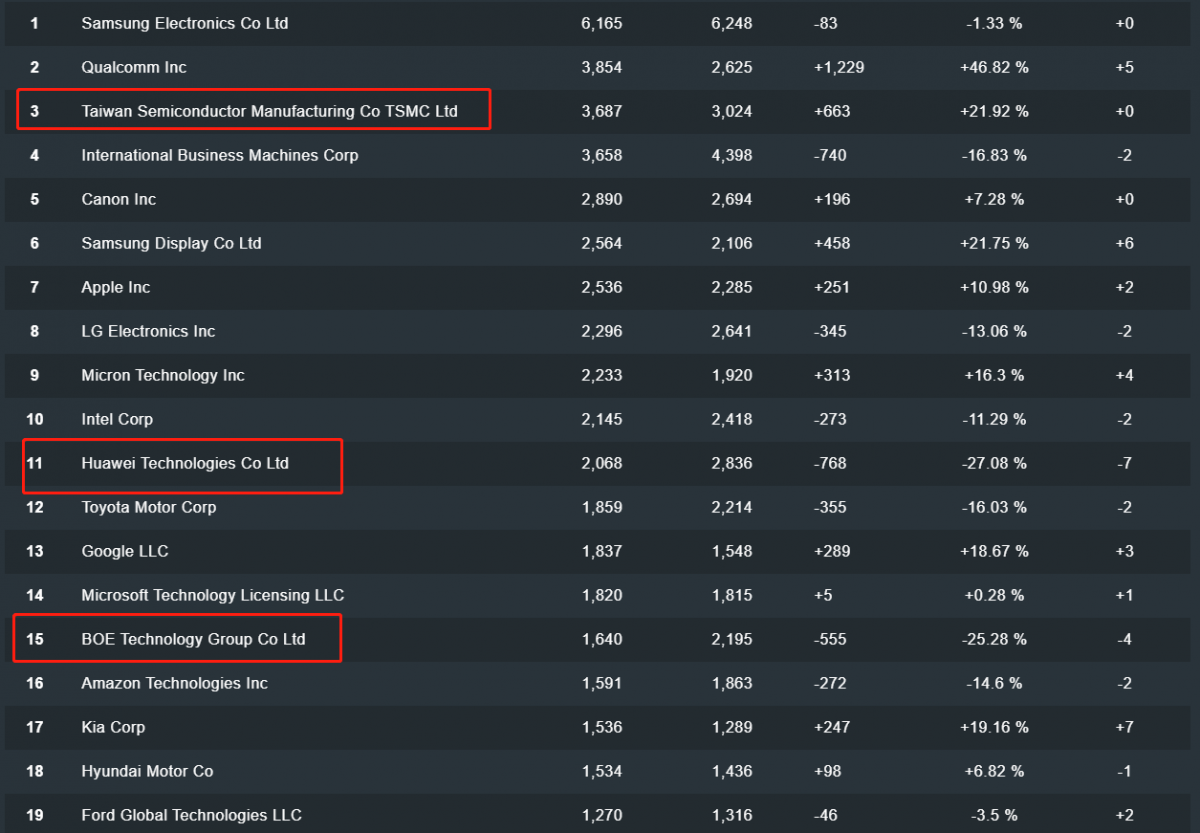Select the Samsung Electronics Co Ltd name
Screen dimensions: 1200x833
click(185, 23)
